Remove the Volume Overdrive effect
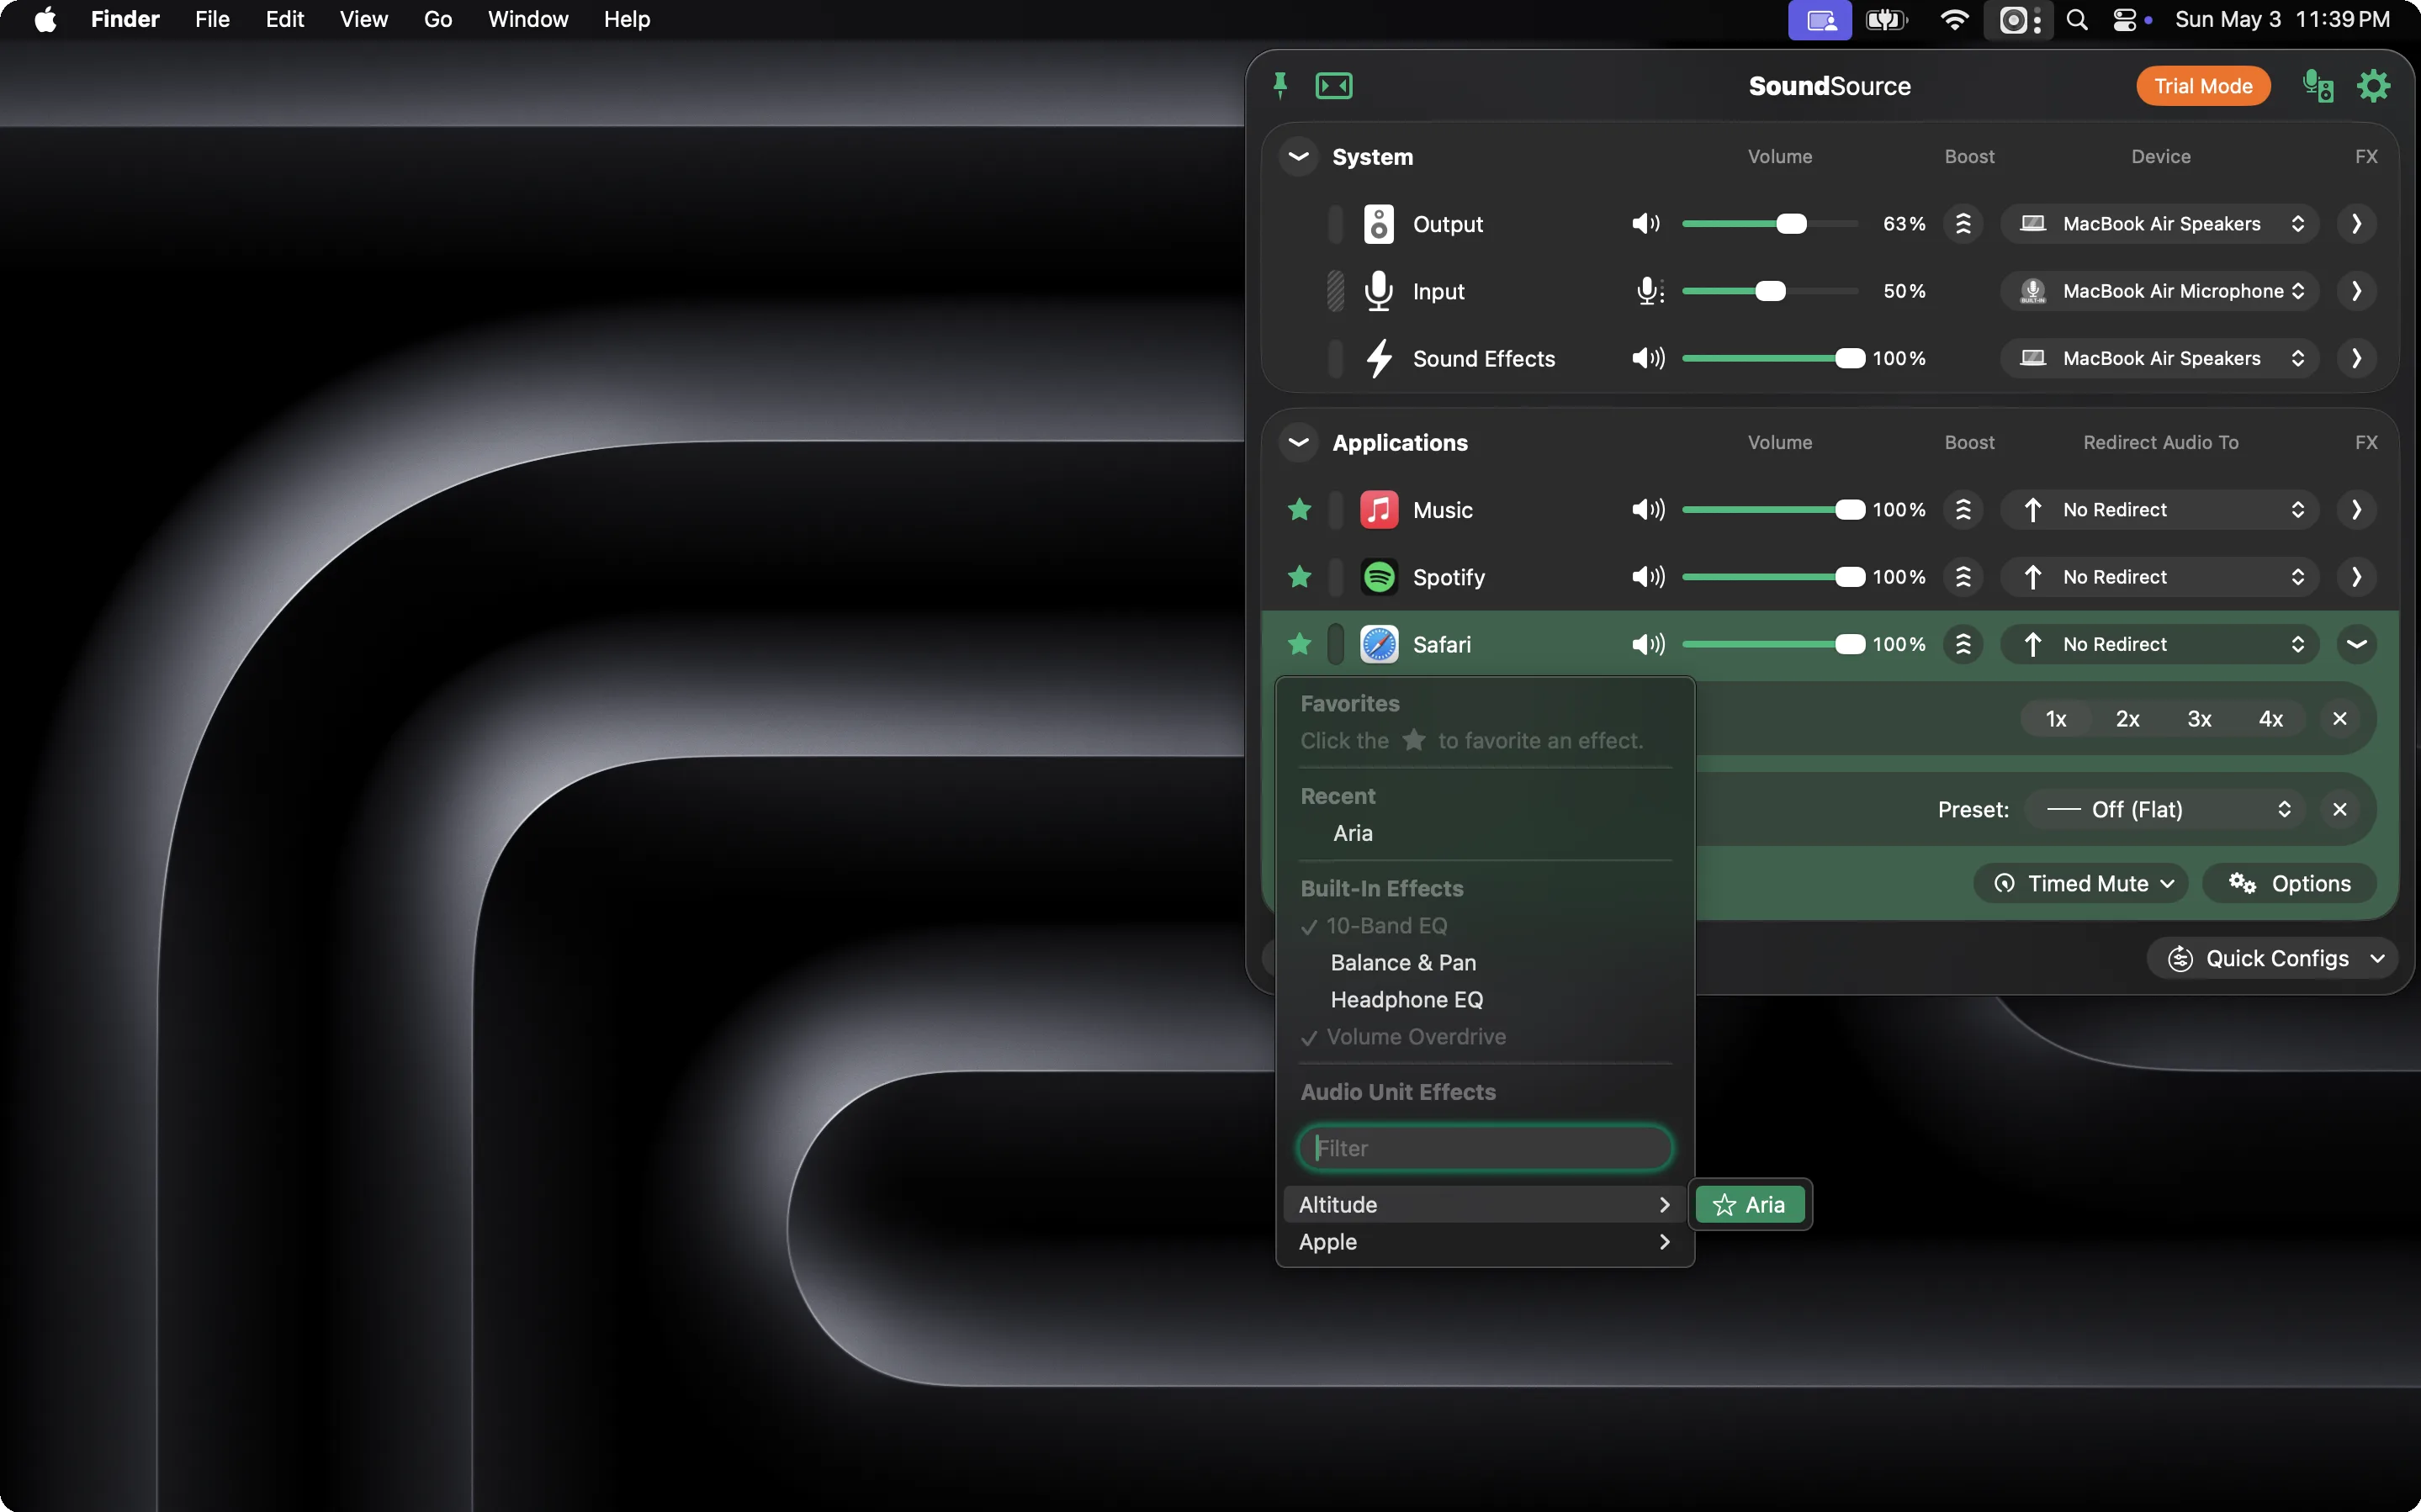This screenshot has width=2421, height=1512. click(2340, 719)
